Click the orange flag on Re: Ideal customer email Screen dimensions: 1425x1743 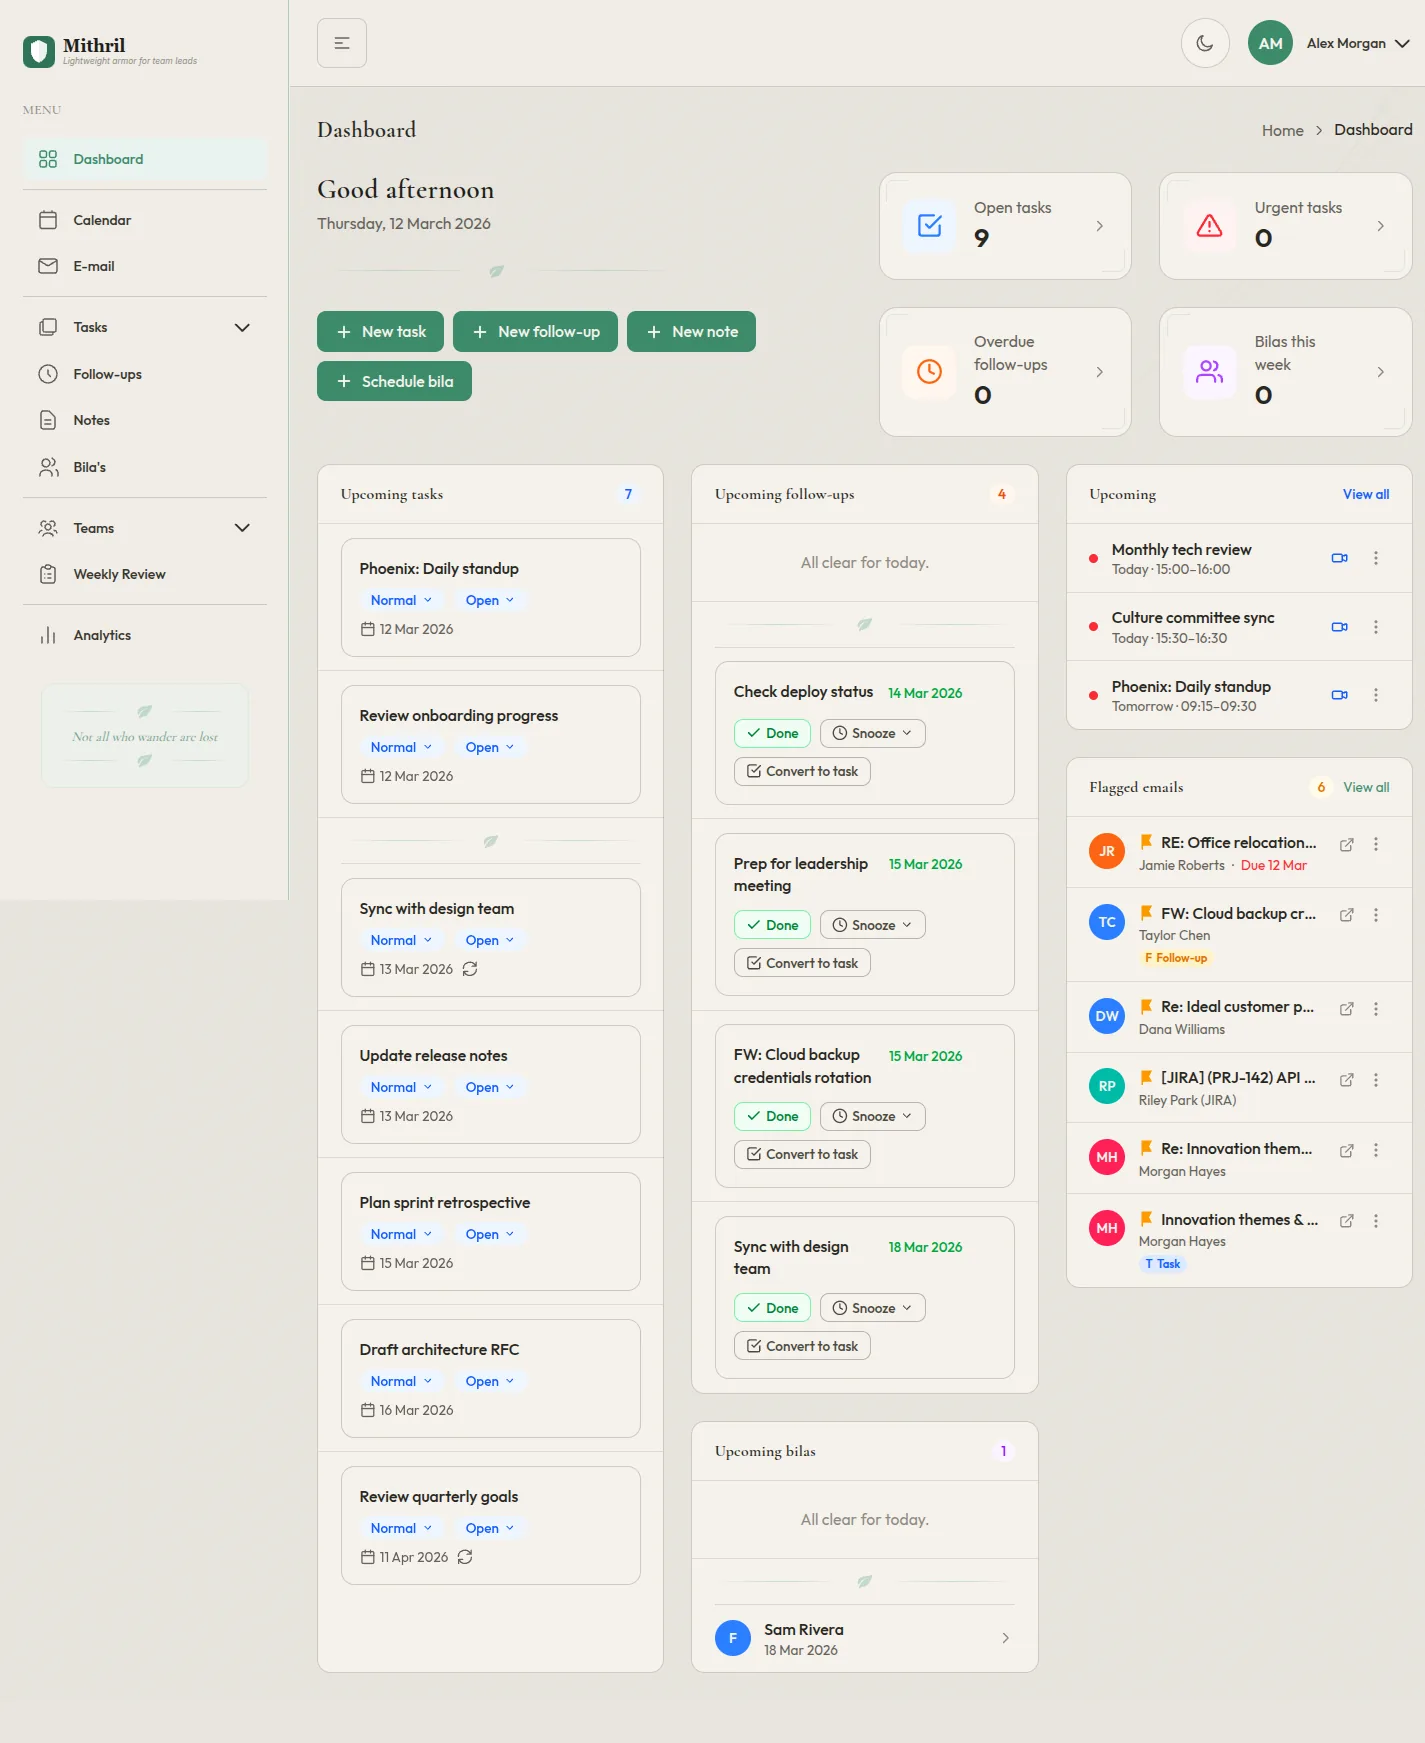point(1146,1007)
